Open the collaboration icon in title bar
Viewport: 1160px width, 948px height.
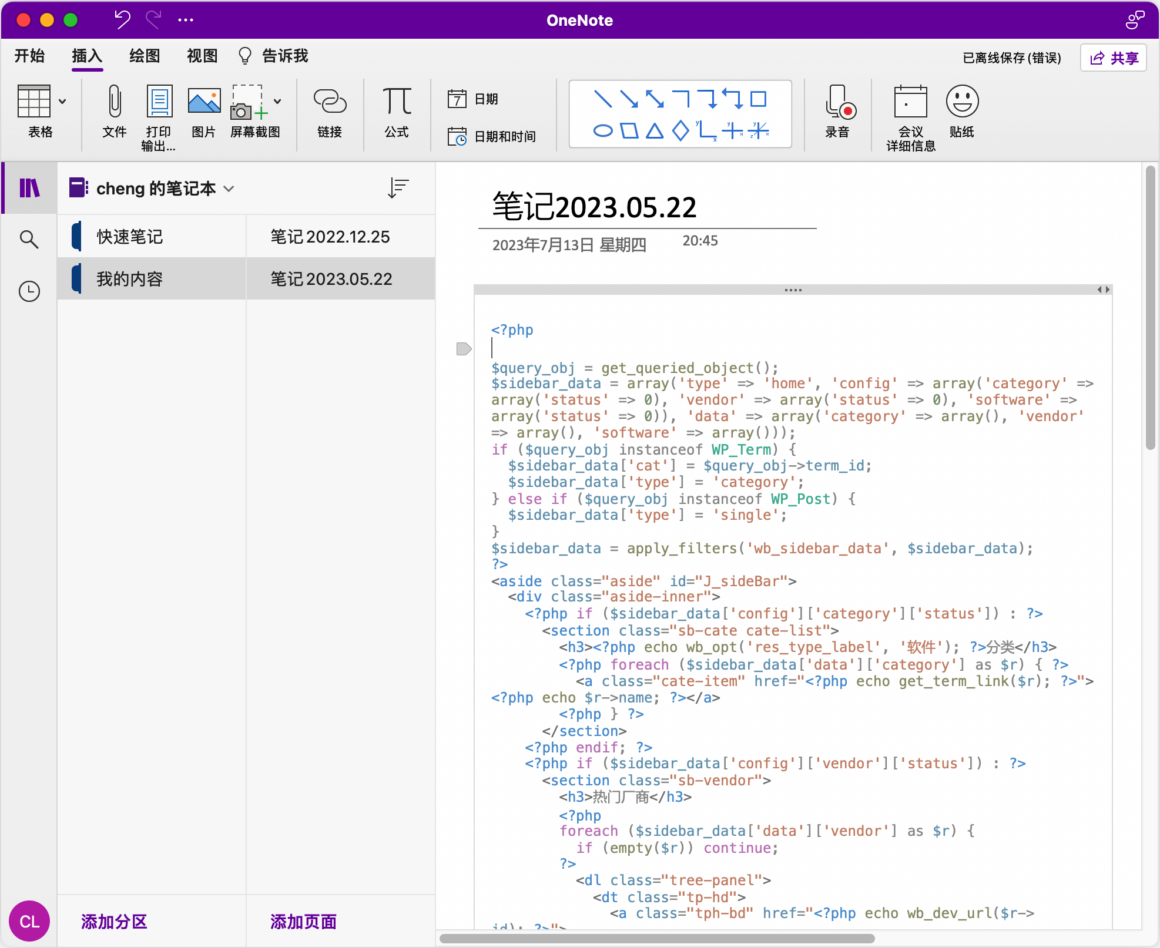pyautogui.click(x=1135, y=20)
